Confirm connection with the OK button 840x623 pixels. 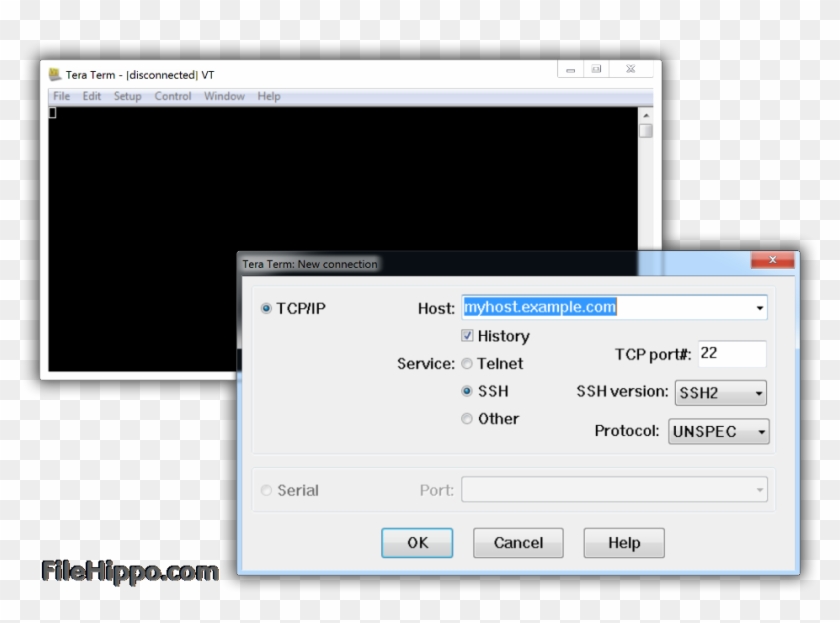click(x=417, y=543)
